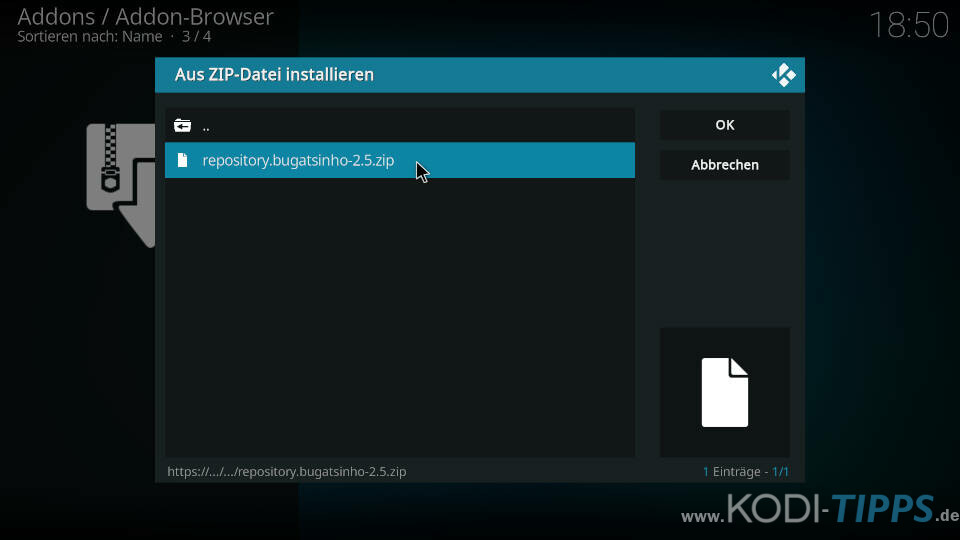Click the 'Aus ZIP-Datei installieren' dialog title

274,75
